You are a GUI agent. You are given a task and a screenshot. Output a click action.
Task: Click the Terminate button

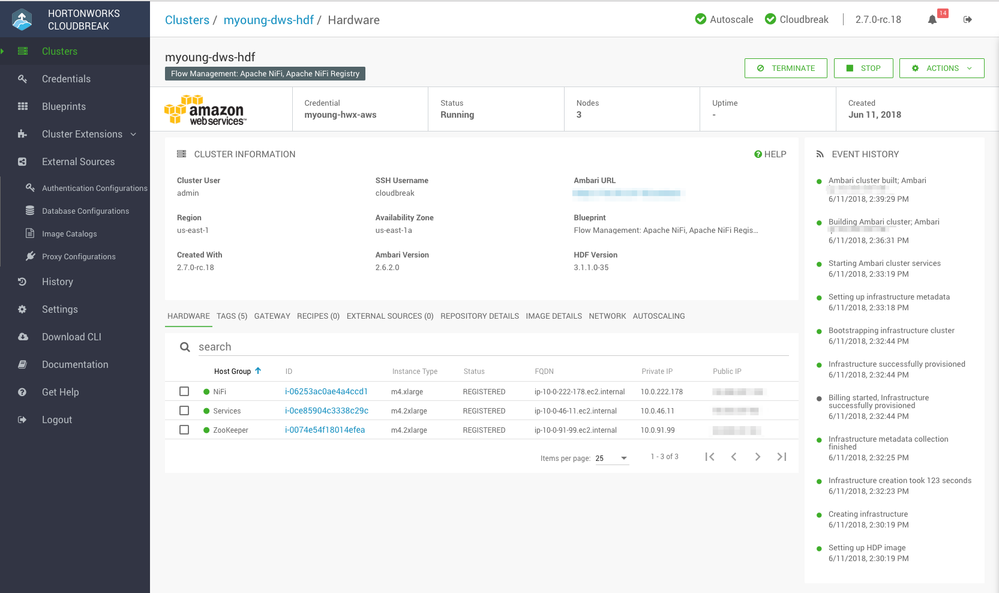(786, 68)
